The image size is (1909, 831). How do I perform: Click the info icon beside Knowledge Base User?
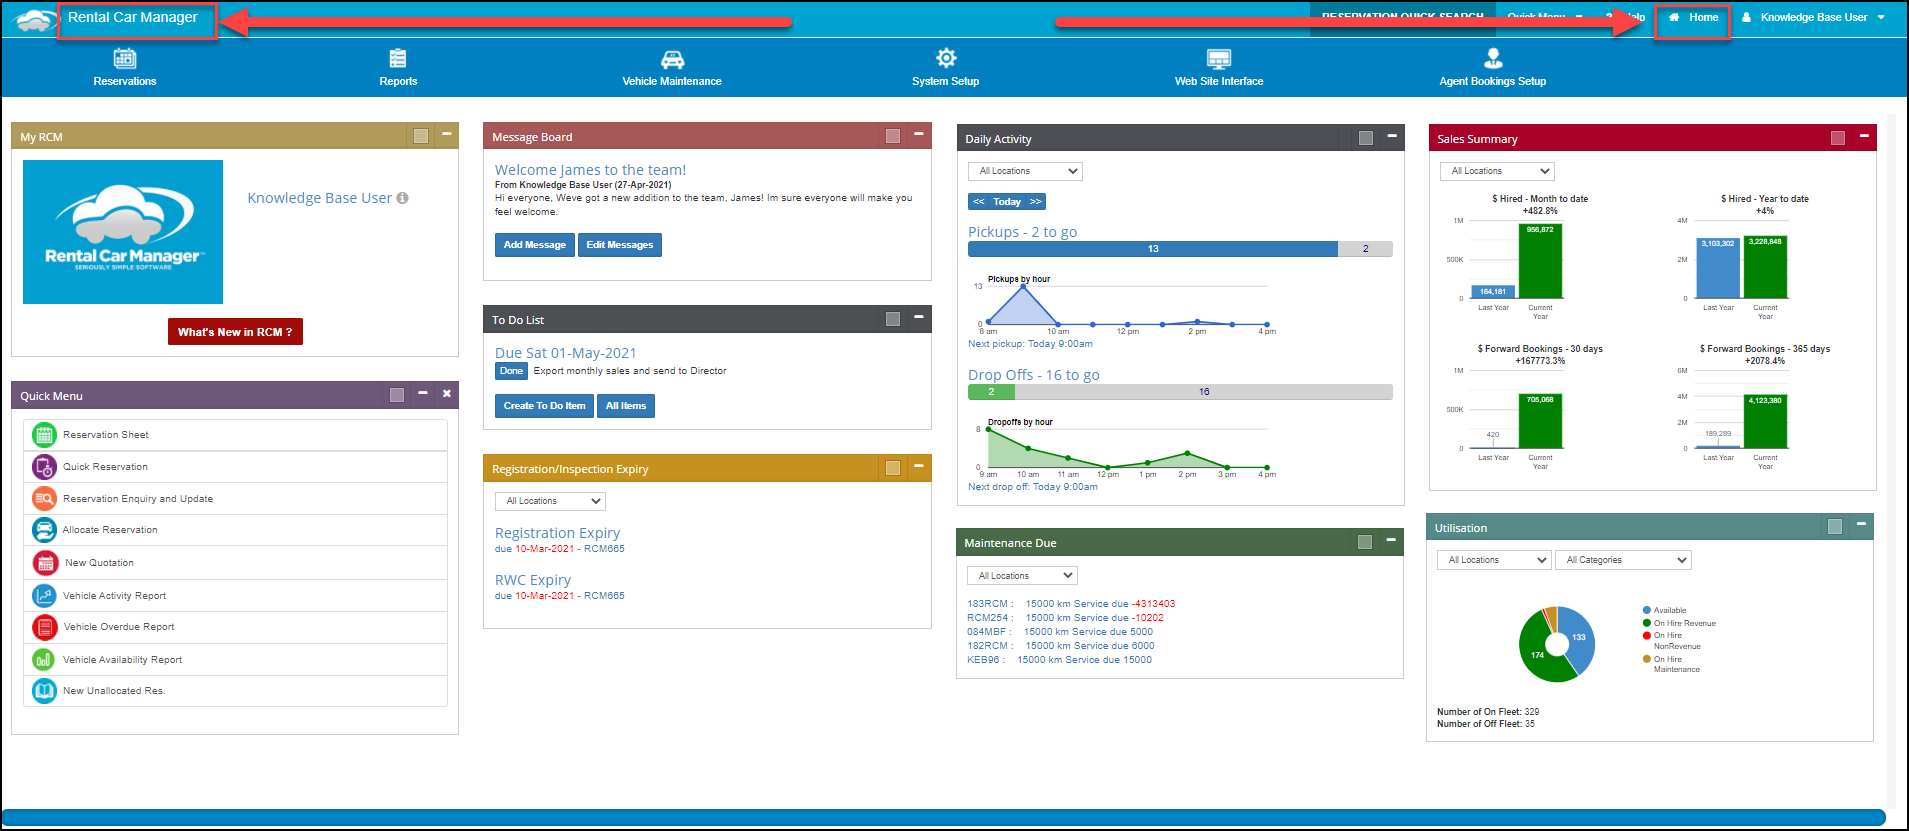[x=402, y=198]
